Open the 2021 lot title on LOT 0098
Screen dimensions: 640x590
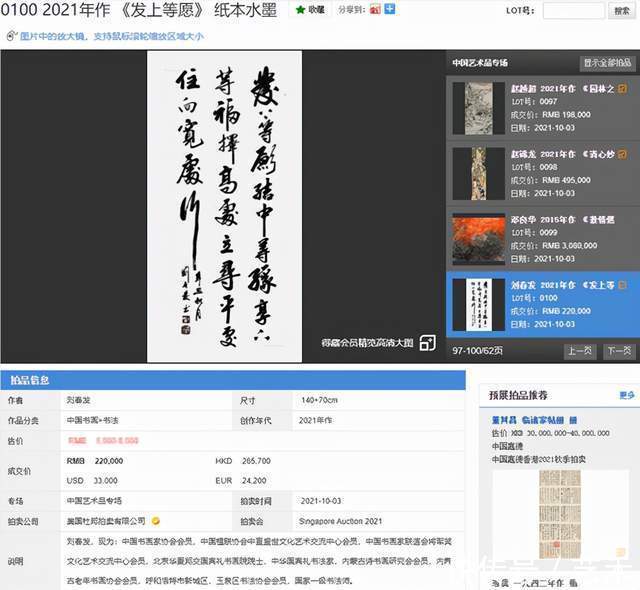coord(562,154)
